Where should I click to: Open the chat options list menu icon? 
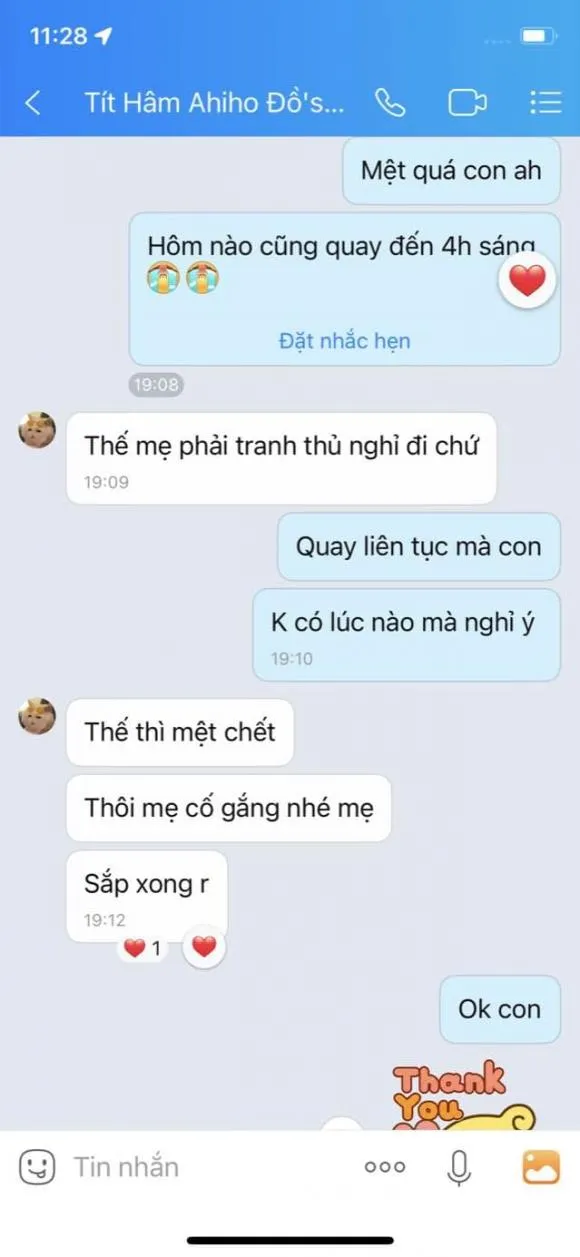coord(545,102)
